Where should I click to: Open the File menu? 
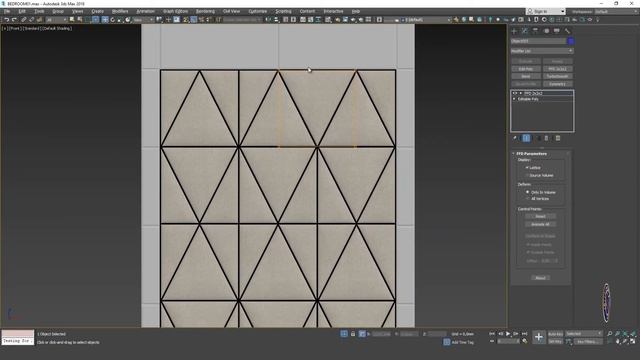(x=7, y=11)
